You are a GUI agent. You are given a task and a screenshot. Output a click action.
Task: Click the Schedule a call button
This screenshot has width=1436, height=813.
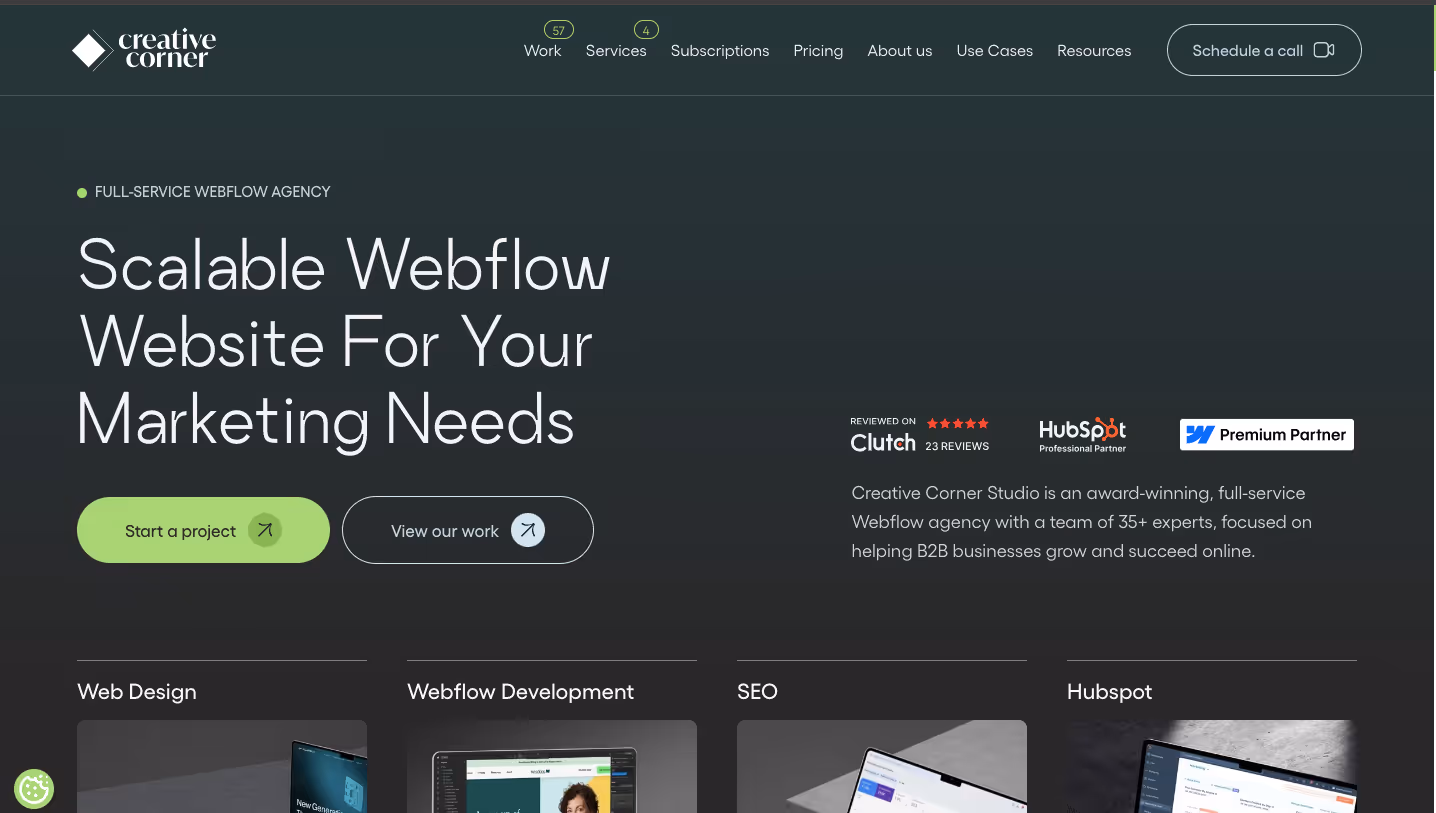click(x=1264, y=50)
